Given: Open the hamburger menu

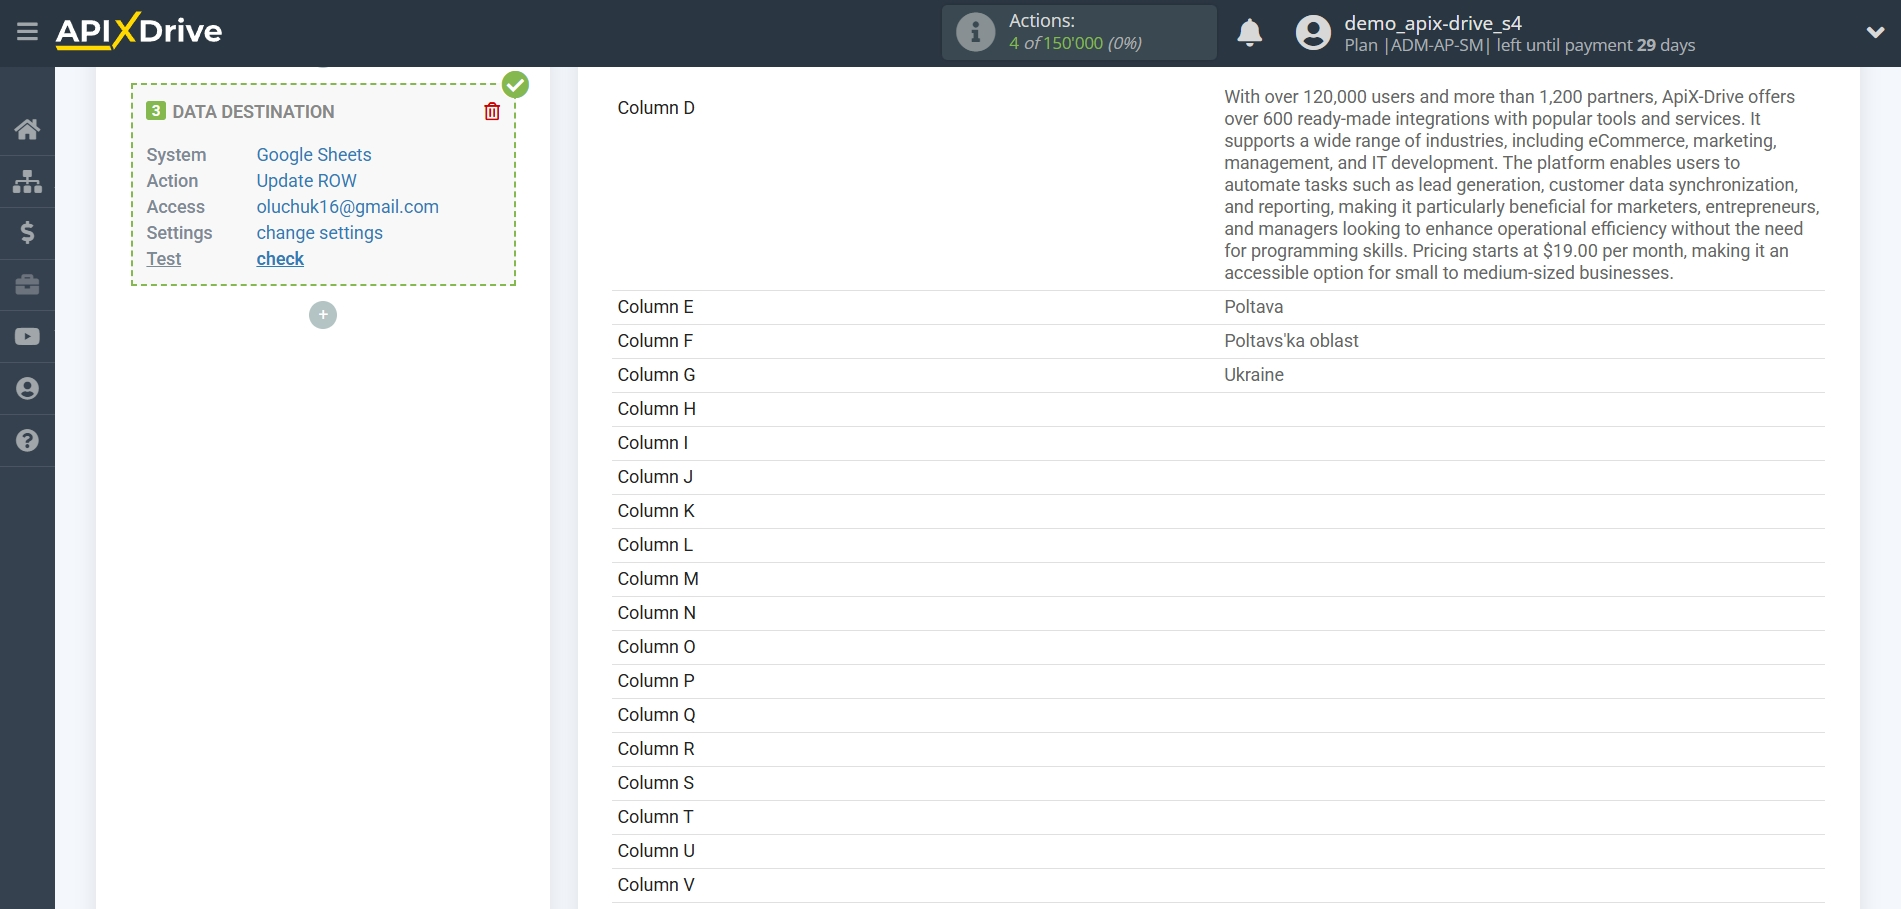Looking at the screenshot, I should [x=27, y=32].
